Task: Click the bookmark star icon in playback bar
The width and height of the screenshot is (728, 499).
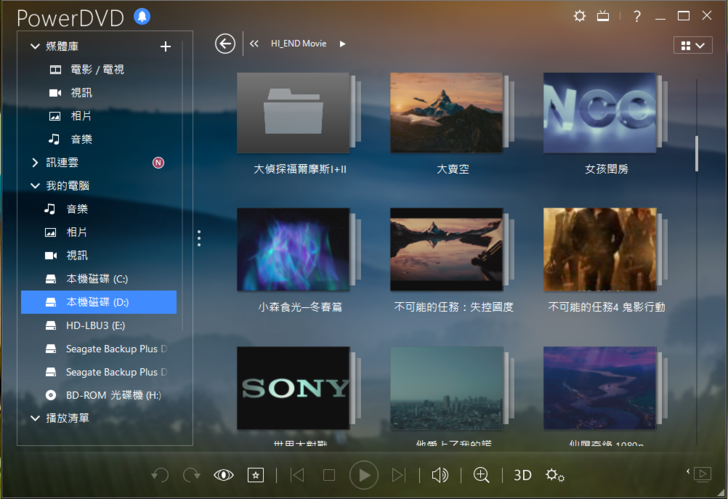Action: [x=255, y=475]
